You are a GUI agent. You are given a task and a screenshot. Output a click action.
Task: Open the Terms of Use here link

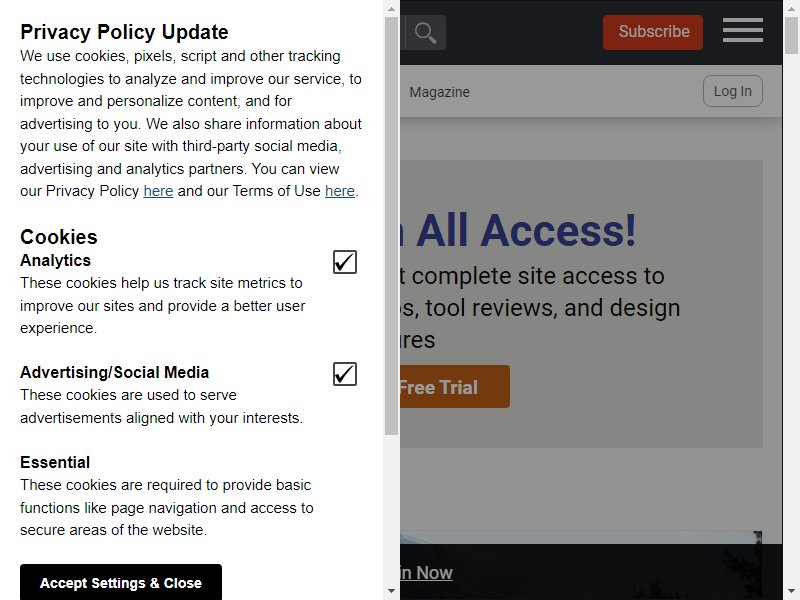(340, 191)
